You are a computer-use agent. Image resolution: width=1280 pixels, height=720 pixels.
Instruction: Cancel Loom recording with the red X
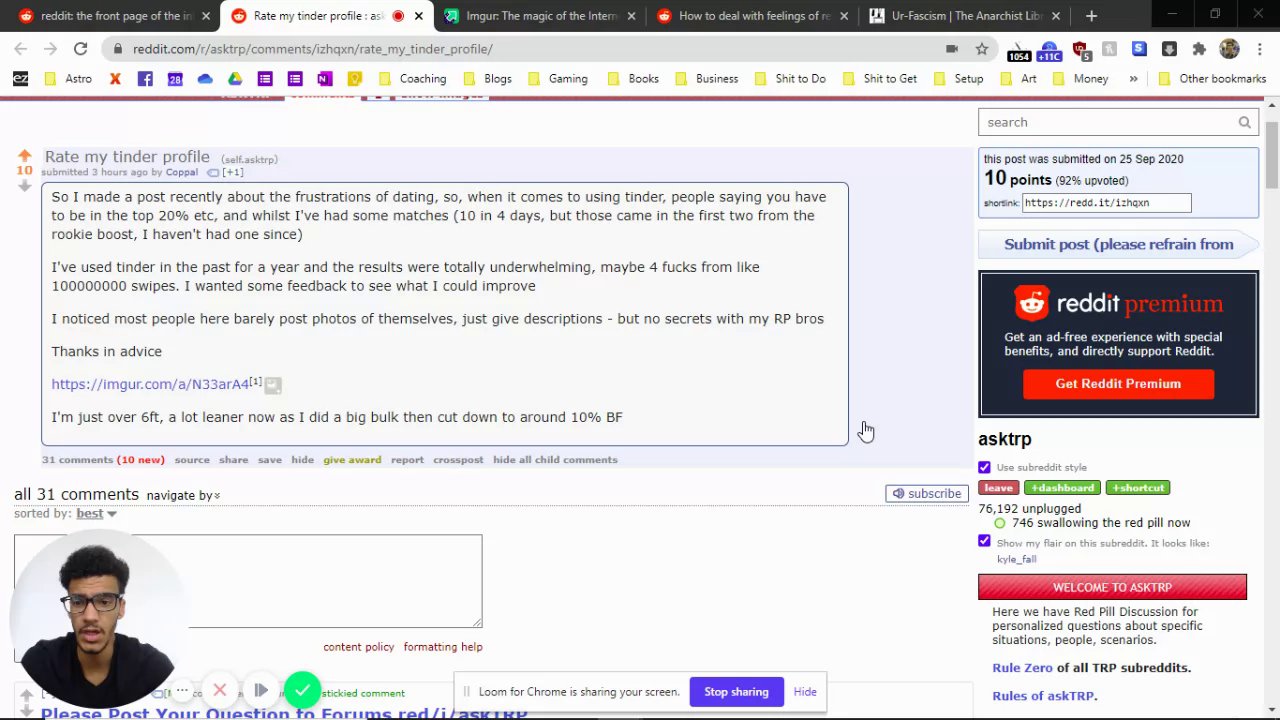(220, 690)
